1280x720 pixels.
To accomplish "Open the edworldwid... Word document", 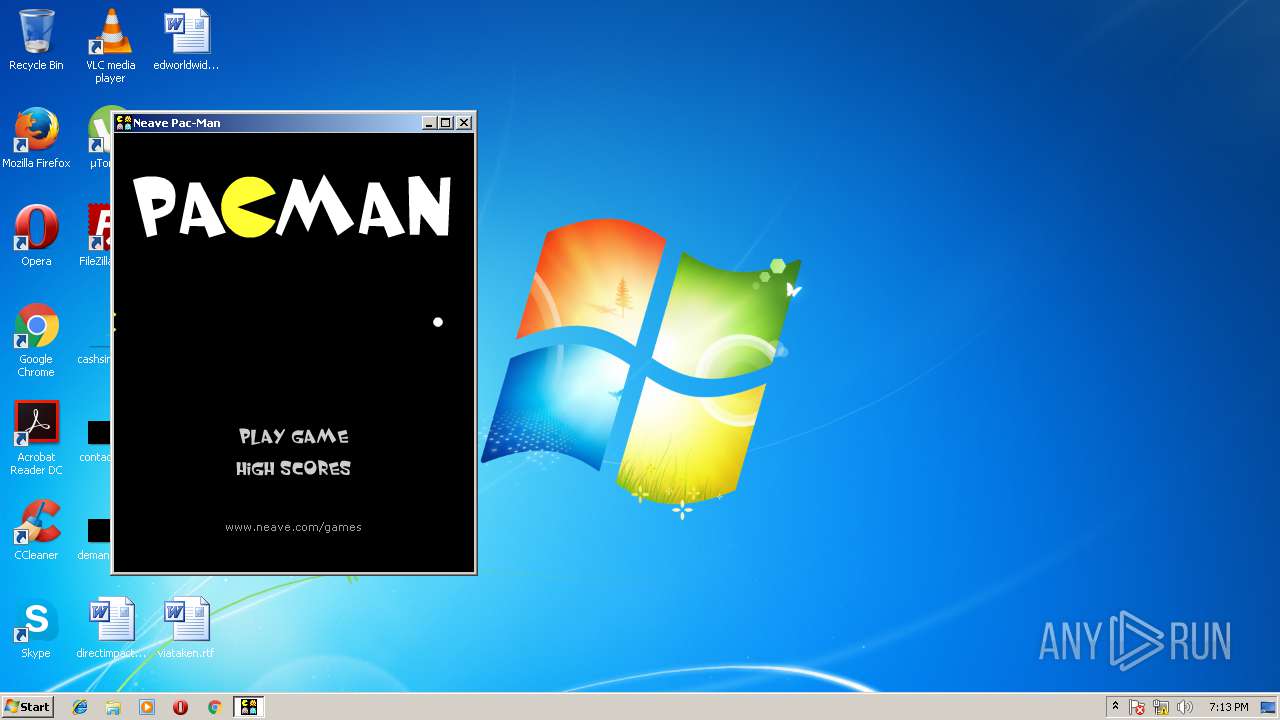I will pyautogui.click(x=186, y=41).
